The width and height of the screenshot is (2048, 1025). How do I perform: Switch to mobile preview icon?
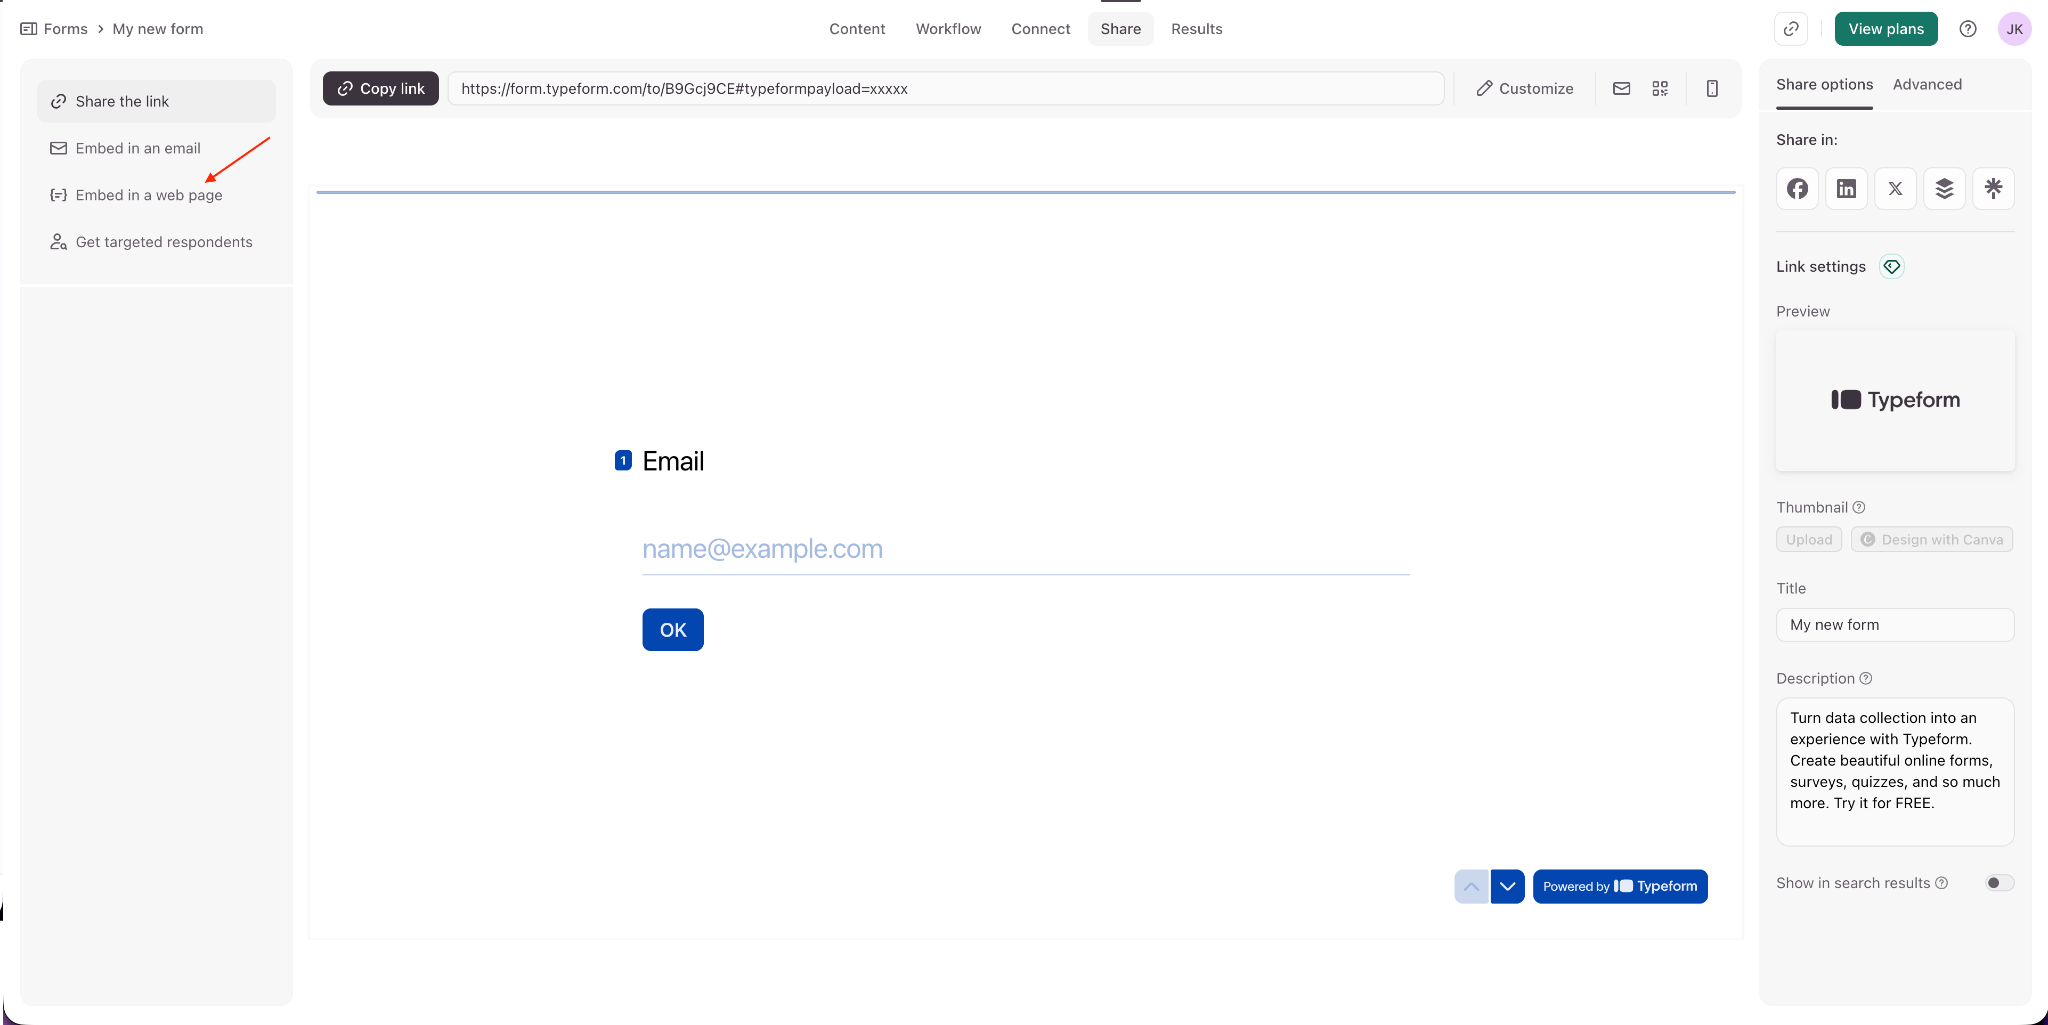(1712, 89)
